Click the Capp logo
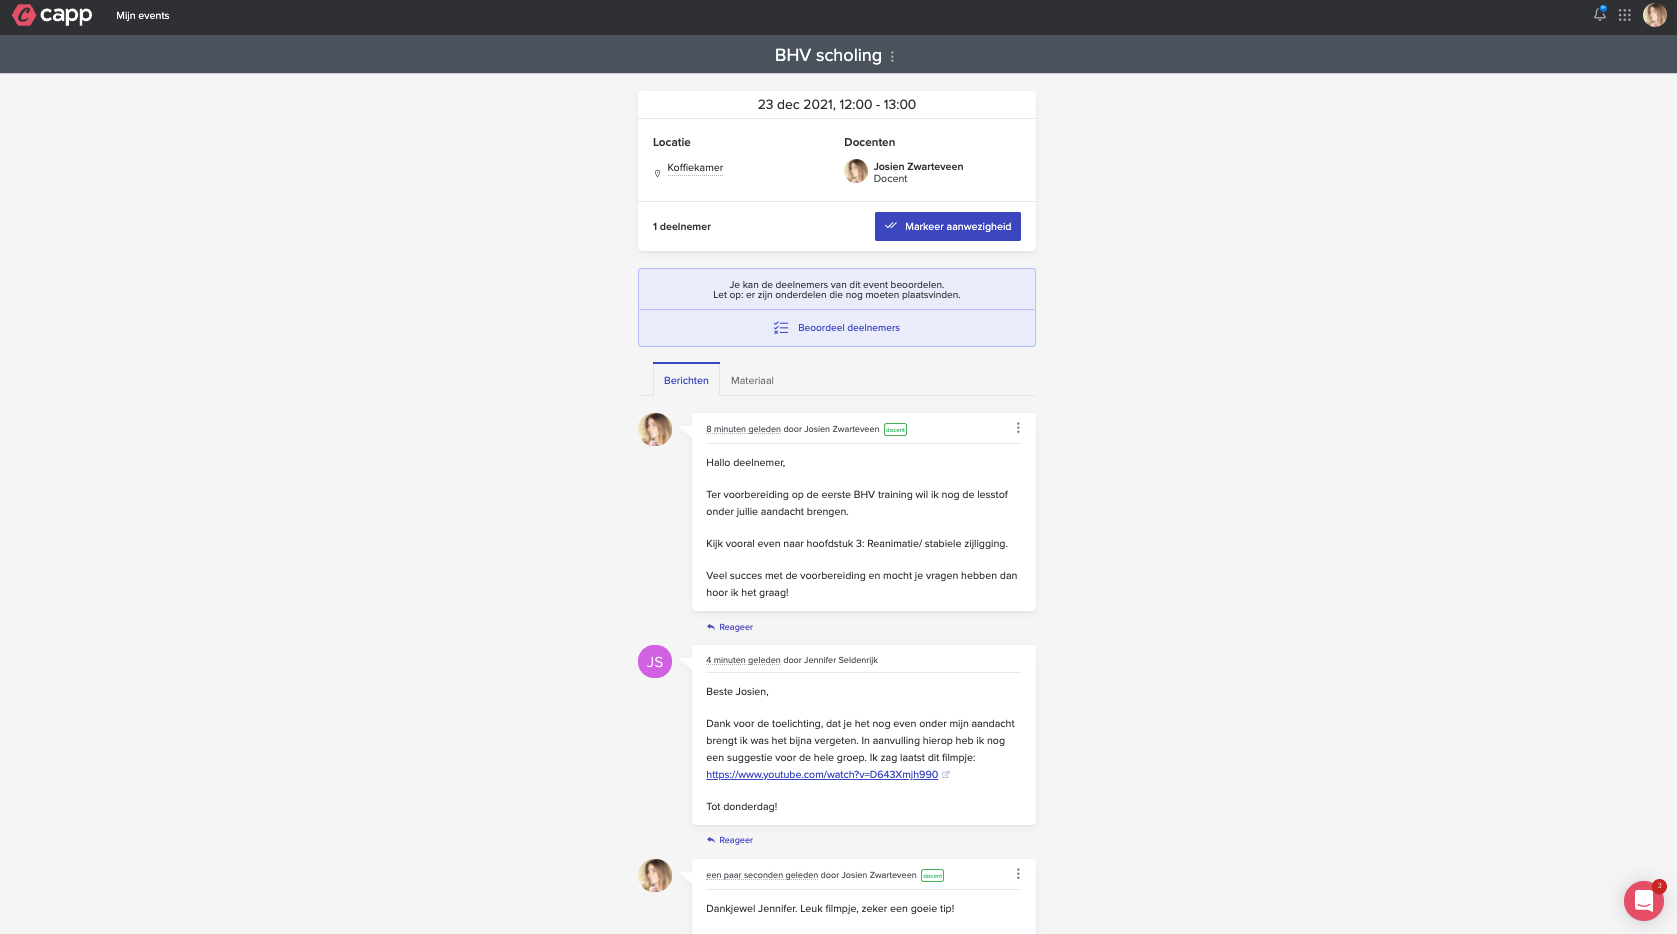 pos(52,15)
